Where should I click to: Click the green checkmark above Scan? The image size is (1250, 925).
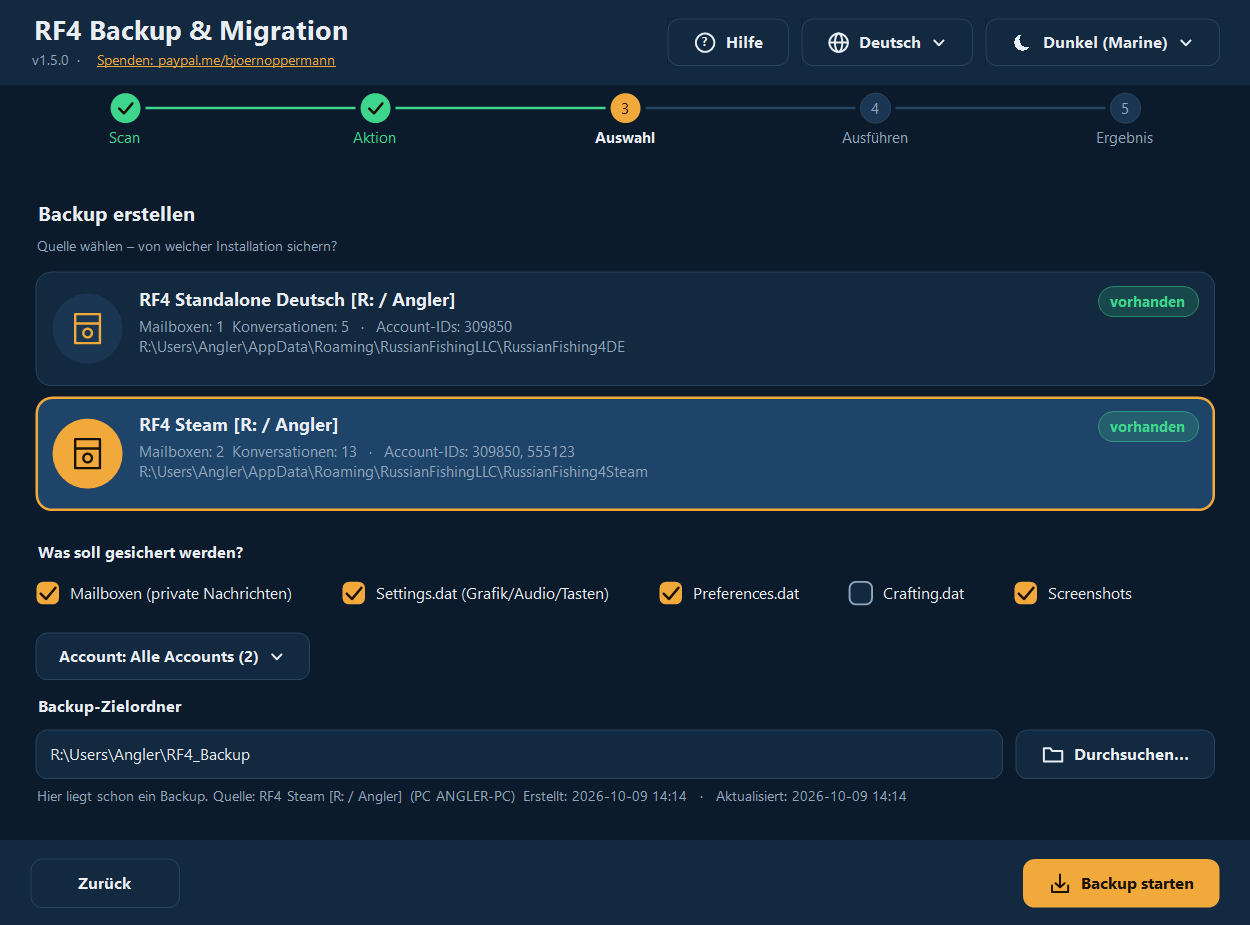click(125, 108)
